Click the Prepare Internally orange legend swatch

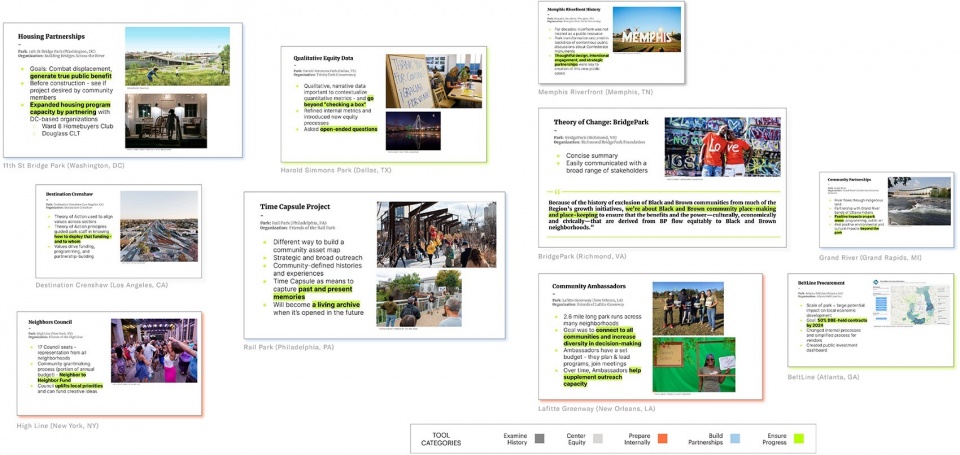point(662,438)
